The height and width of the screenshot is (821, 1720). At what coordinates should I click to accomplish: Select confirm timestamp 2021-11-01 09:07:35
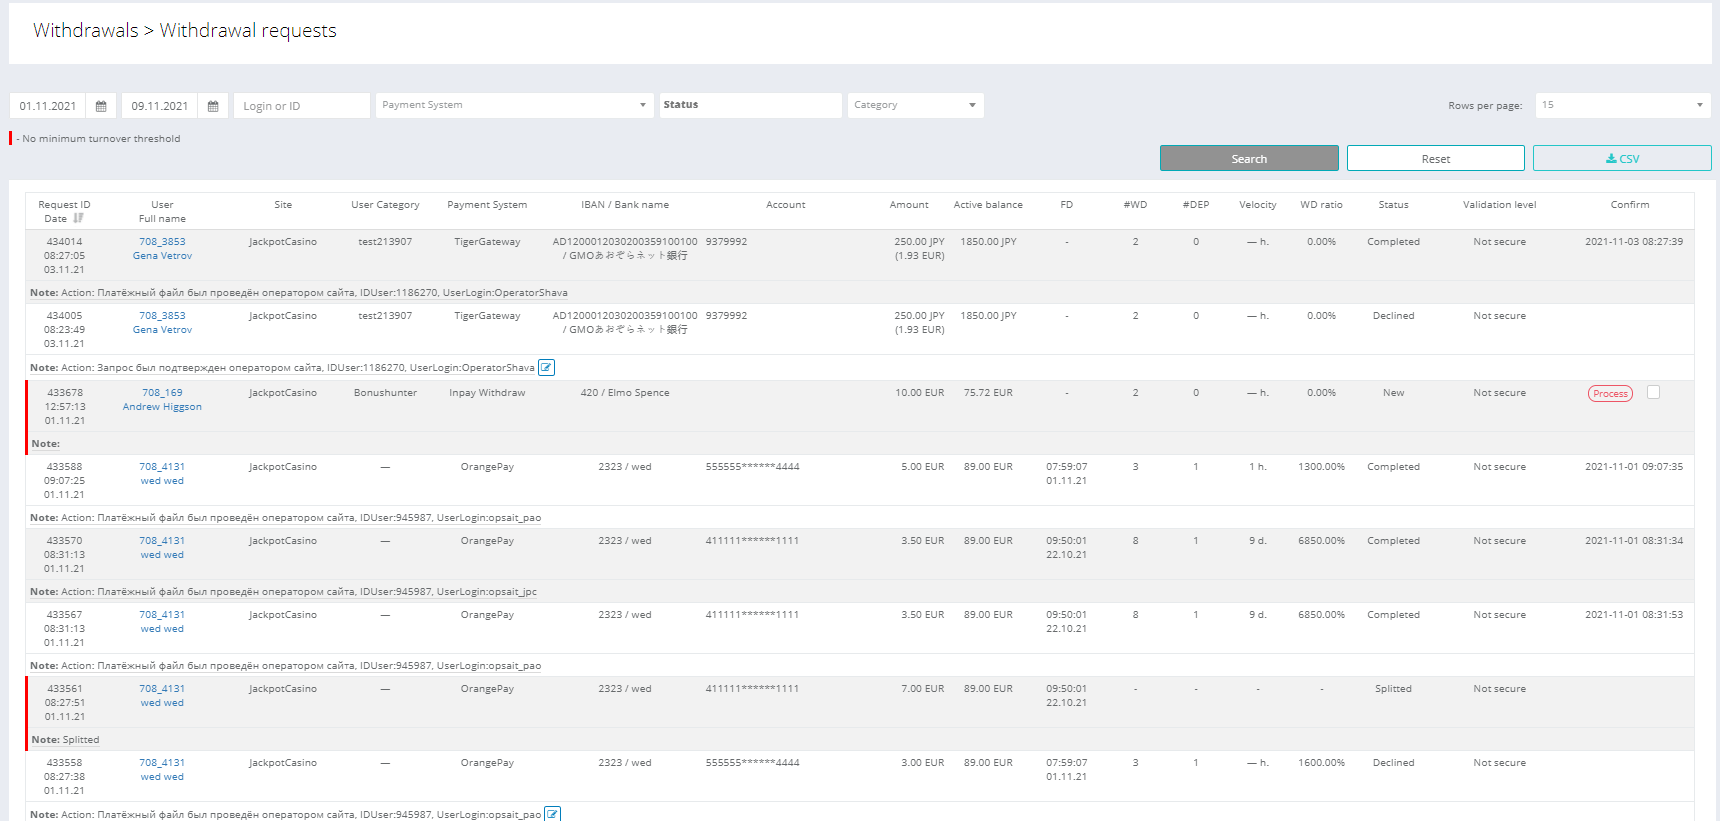coord(1634,467)
